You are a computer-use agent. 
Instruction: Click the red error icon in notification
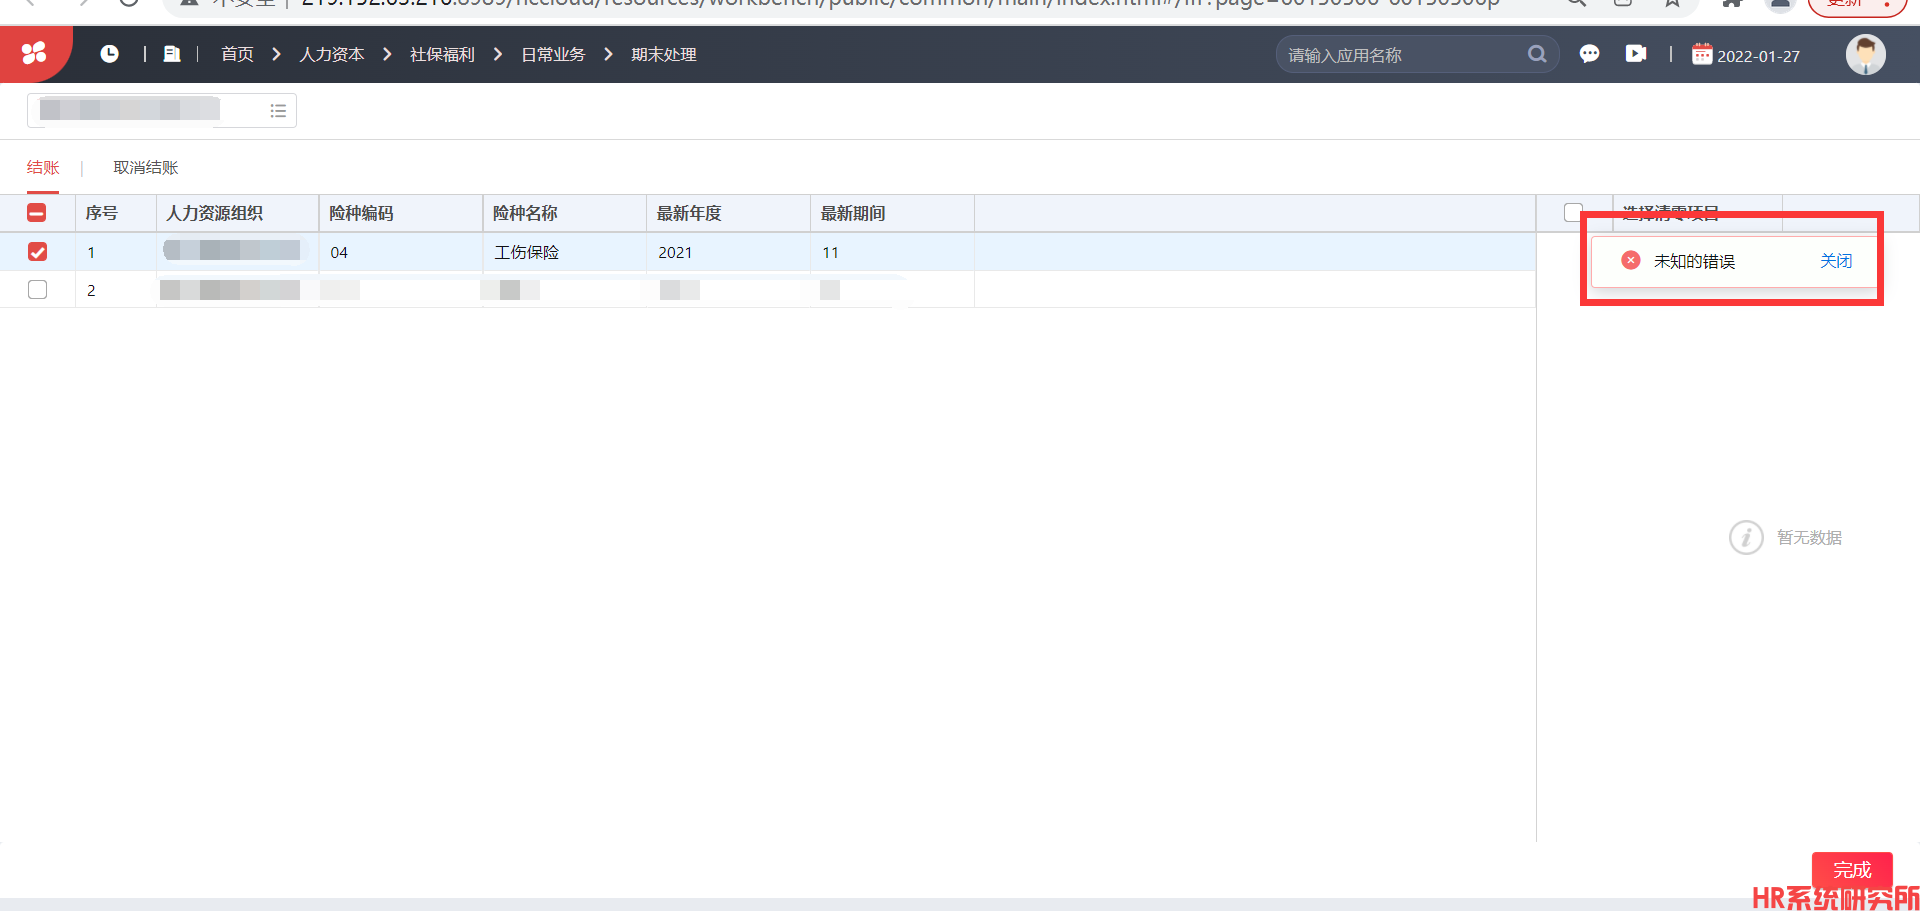(x=1631, y=260)
